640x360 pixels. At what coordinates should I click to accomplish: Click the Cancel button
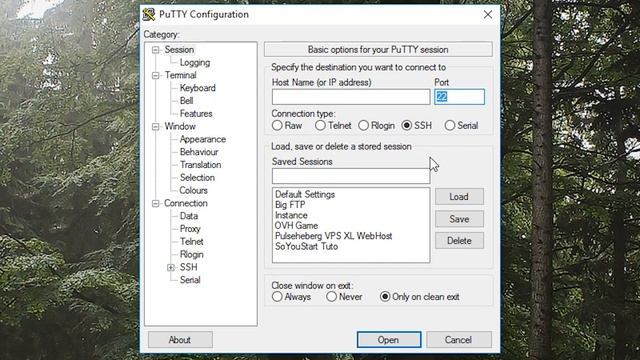(x=459, y=340)
